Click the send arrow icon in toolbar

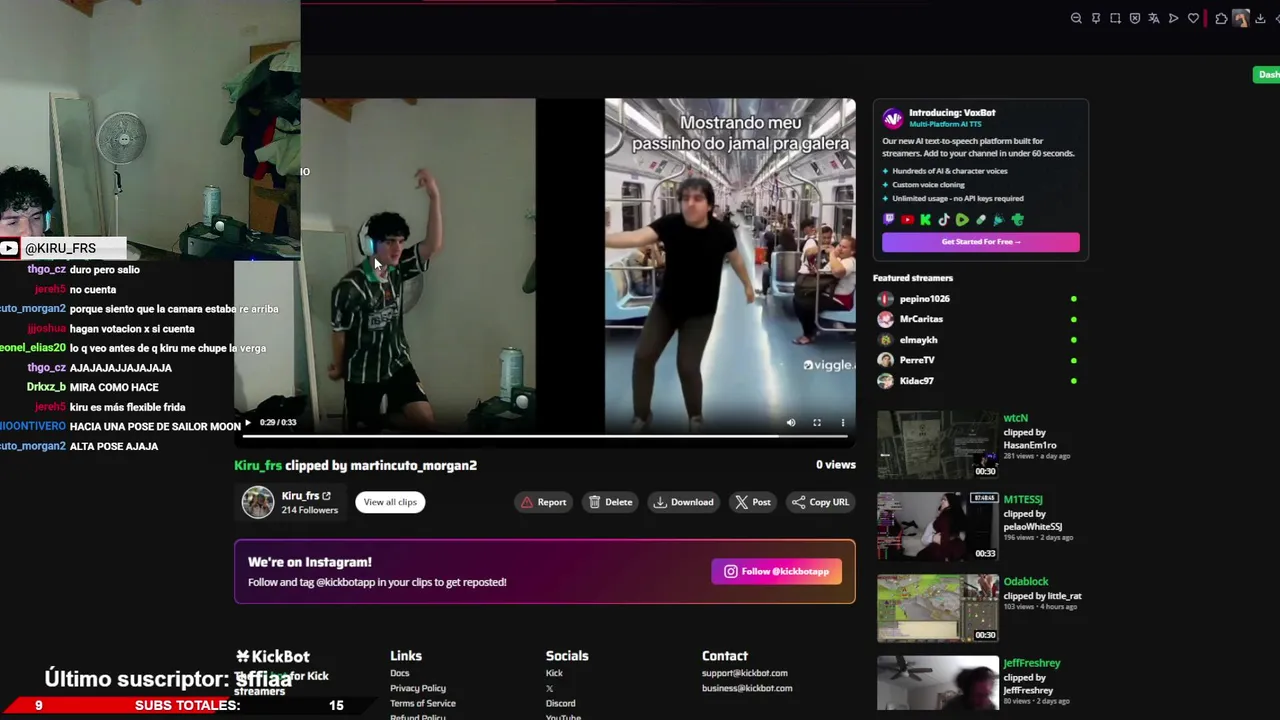pyautogui.click(x=1174, y=18)
